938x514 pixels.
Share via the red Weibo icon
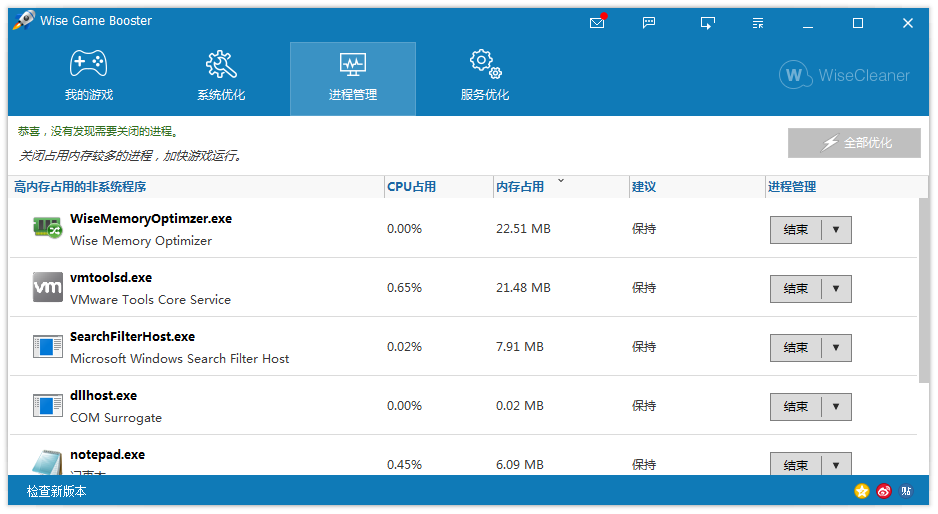[x=884, y=491]
